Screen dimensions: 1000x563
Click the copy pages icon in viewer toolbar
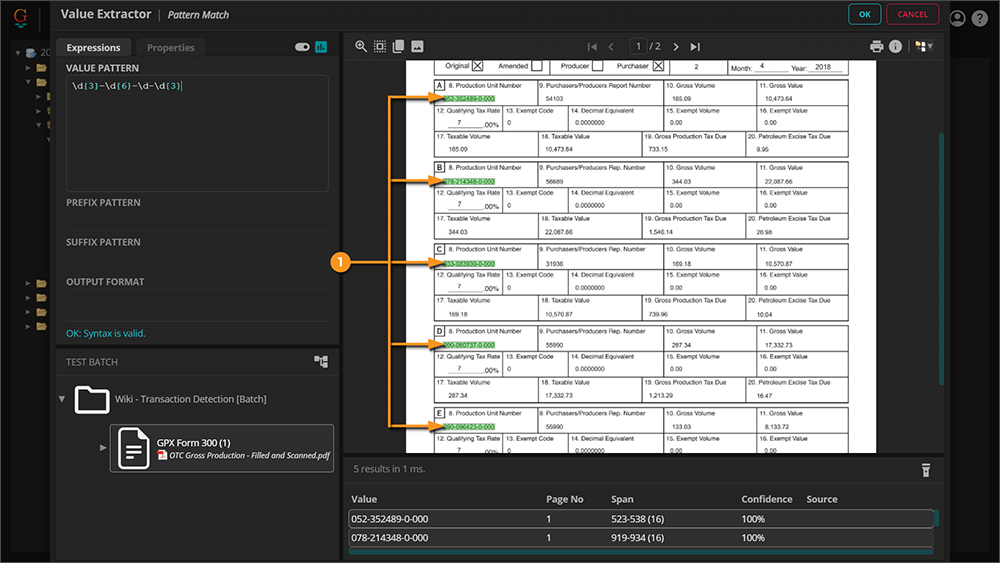click(398, 47)
